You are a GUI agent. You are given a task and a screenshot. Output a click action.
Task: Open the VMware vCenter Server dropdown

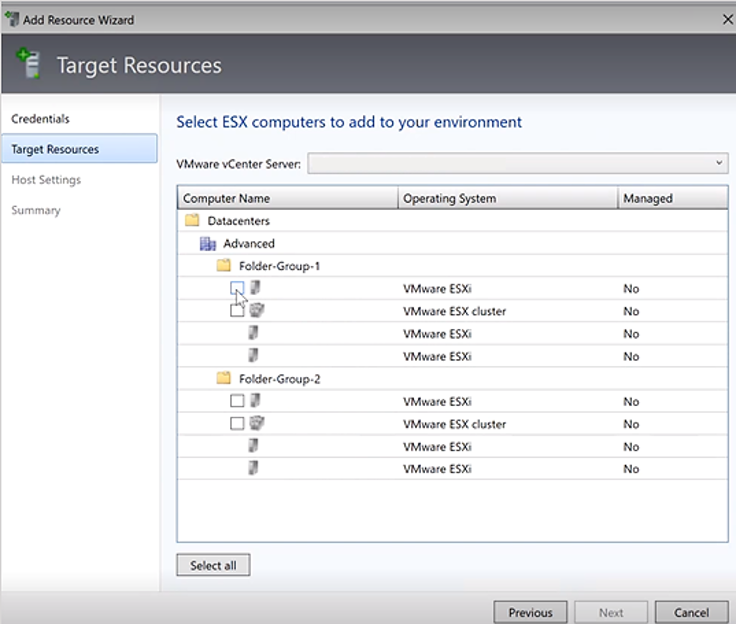coord(518,163)
